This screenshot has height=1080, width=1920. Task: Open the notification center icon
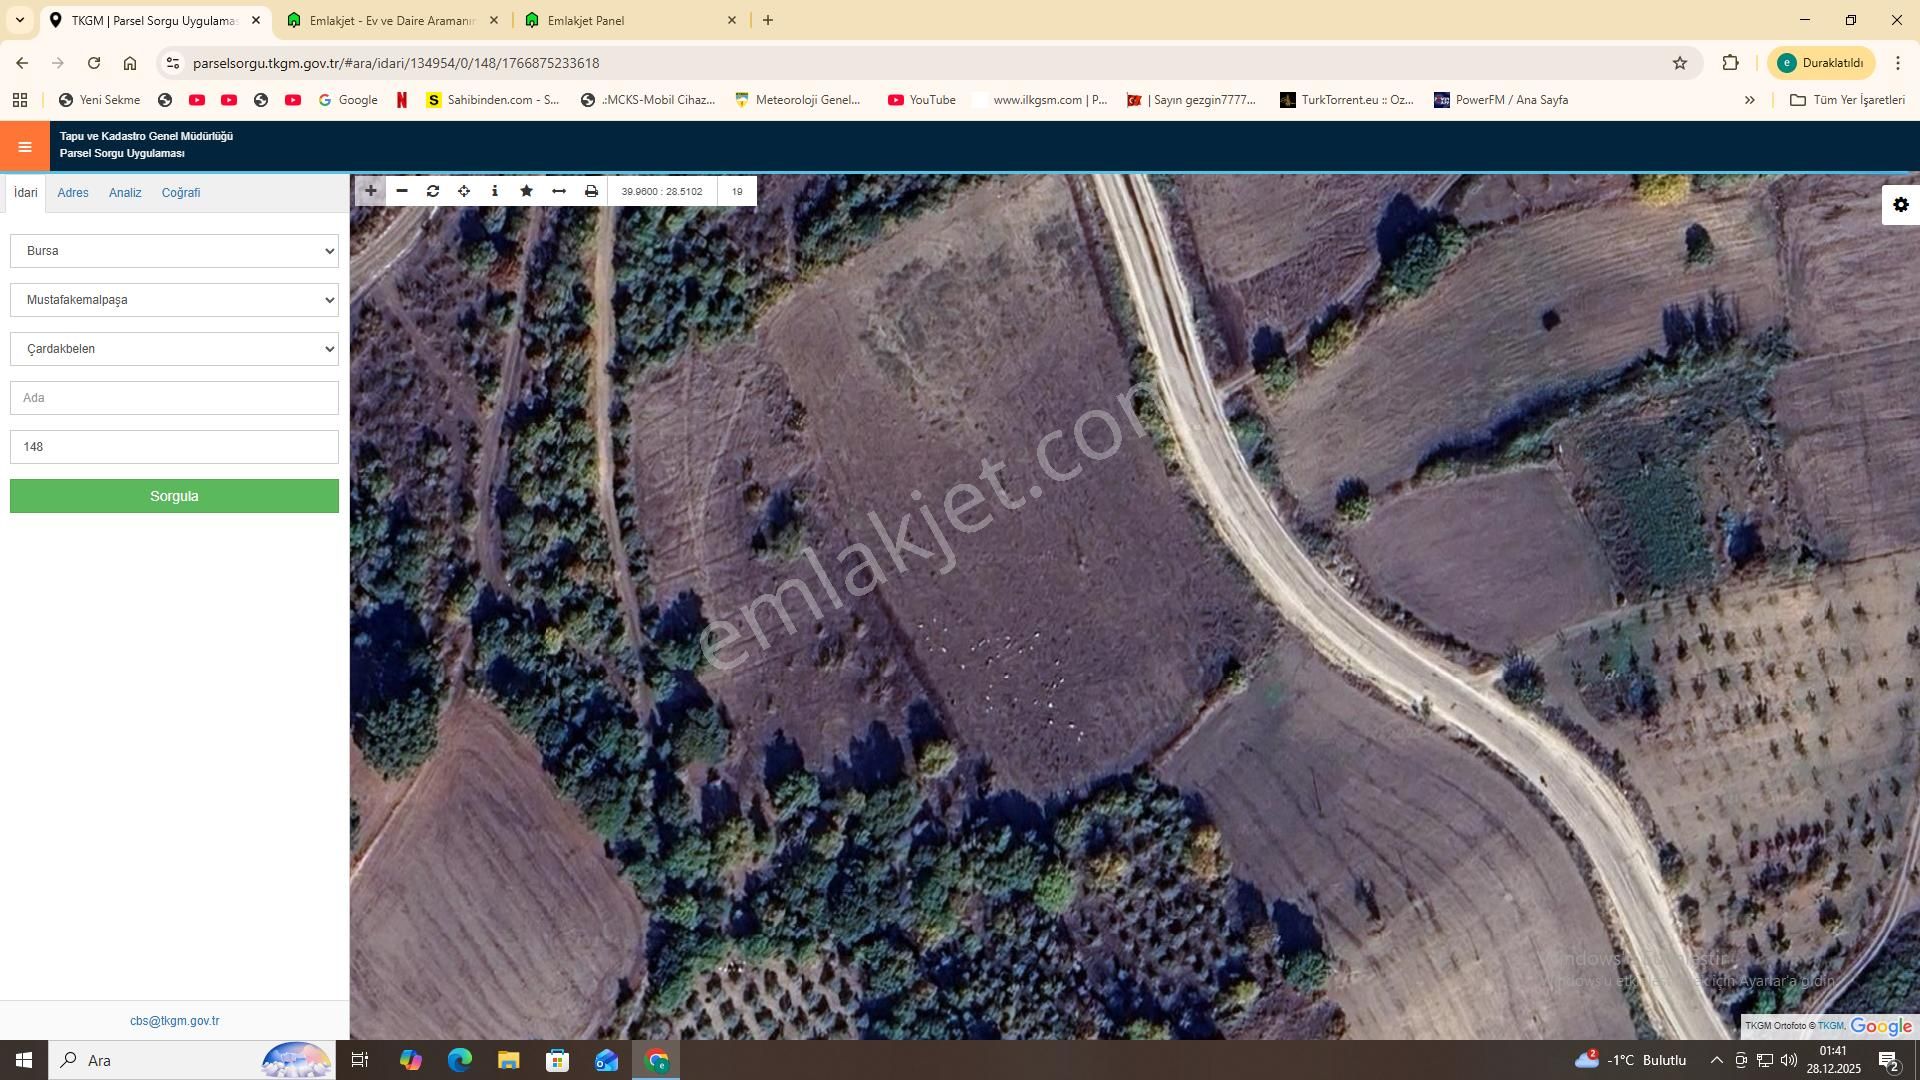pos(1888,1060)
